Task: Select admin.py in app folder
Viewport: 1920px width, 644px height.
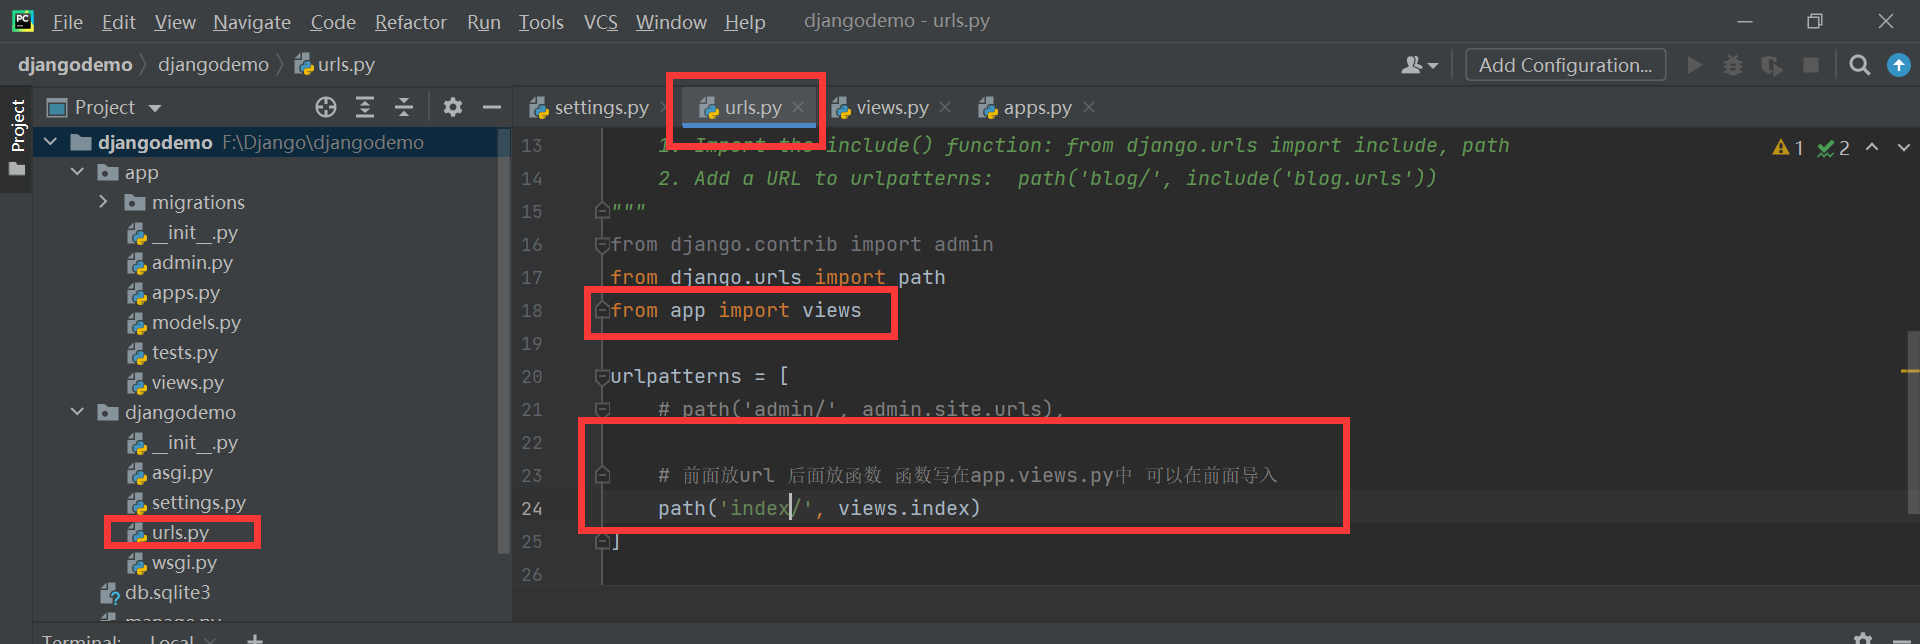Action: point(180,263)
